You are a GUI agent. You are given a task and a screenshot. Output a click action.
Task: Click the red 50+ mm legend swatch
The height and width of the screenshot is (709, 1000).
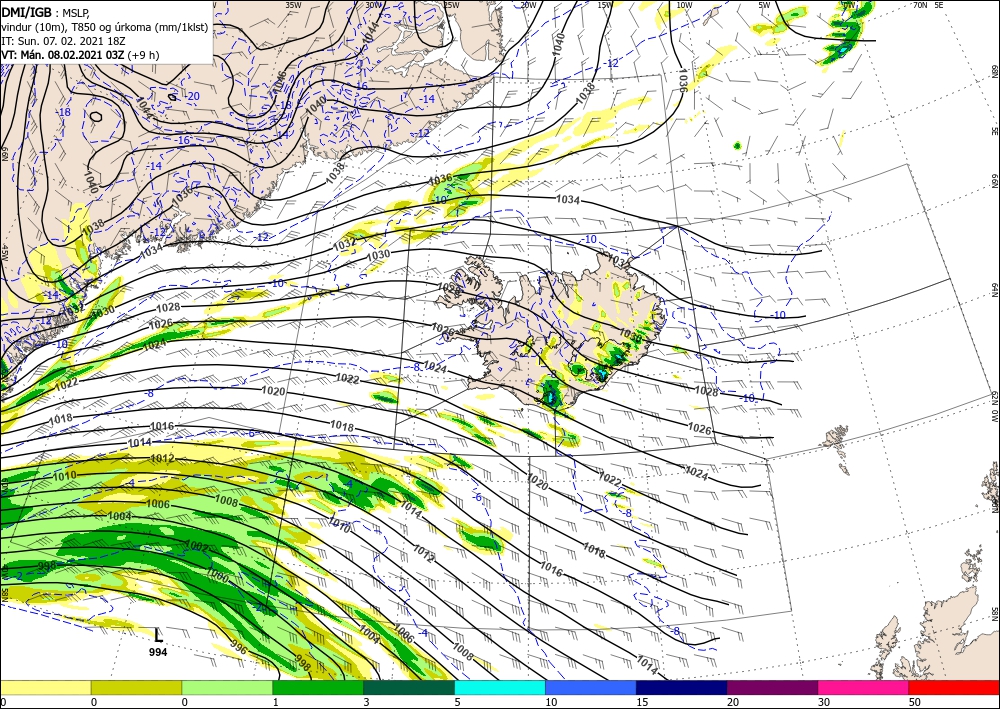tap(954, 688)
